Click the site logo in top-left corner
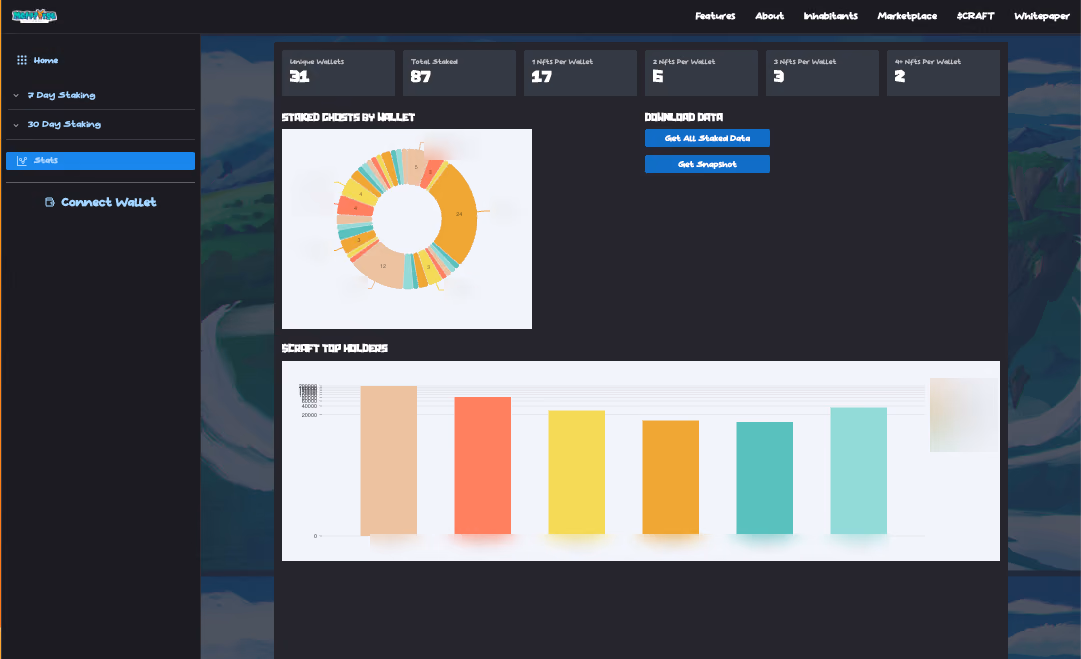 click(34, 15)
